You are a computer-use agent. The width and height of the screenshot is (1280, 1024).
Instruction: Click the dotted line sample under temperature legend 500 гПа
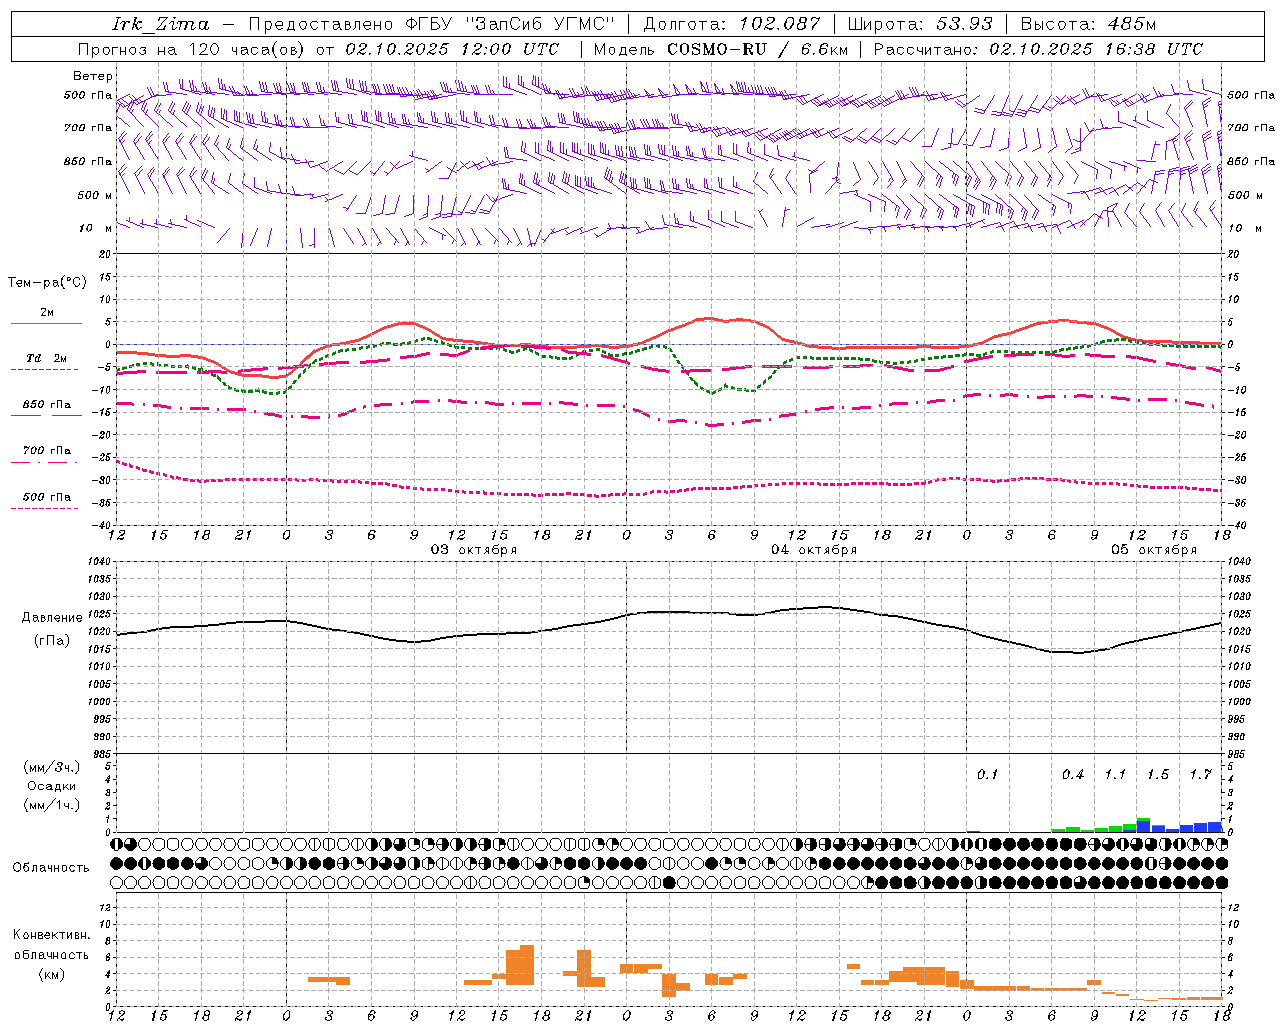click(x=44, y=508)
